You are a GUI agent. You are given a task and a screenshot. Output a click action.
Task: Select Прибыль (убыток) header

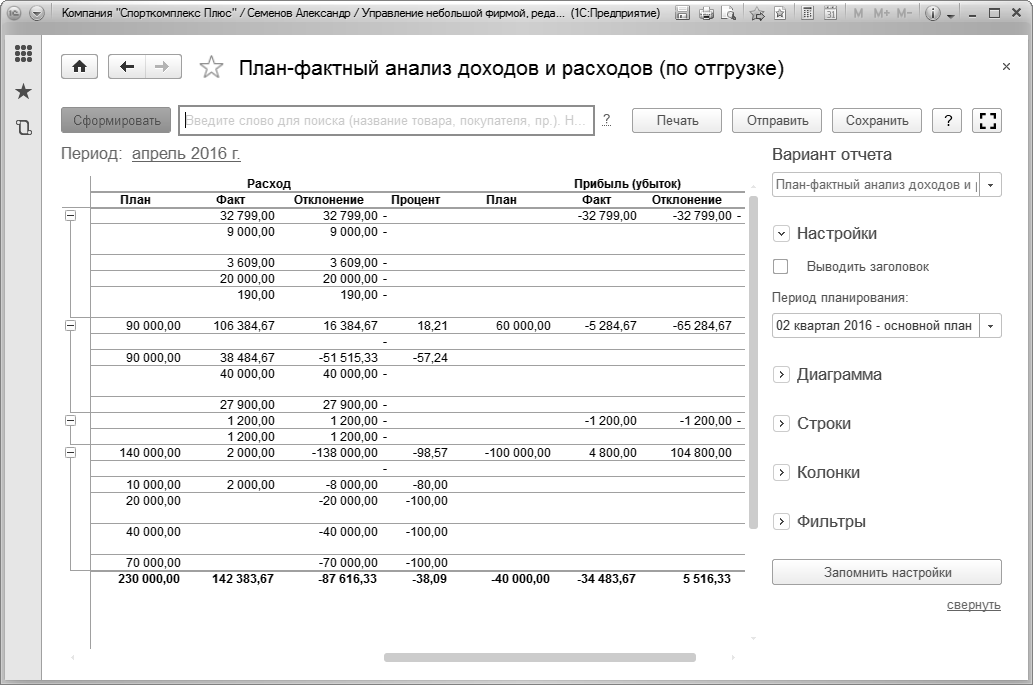point(627,184)
